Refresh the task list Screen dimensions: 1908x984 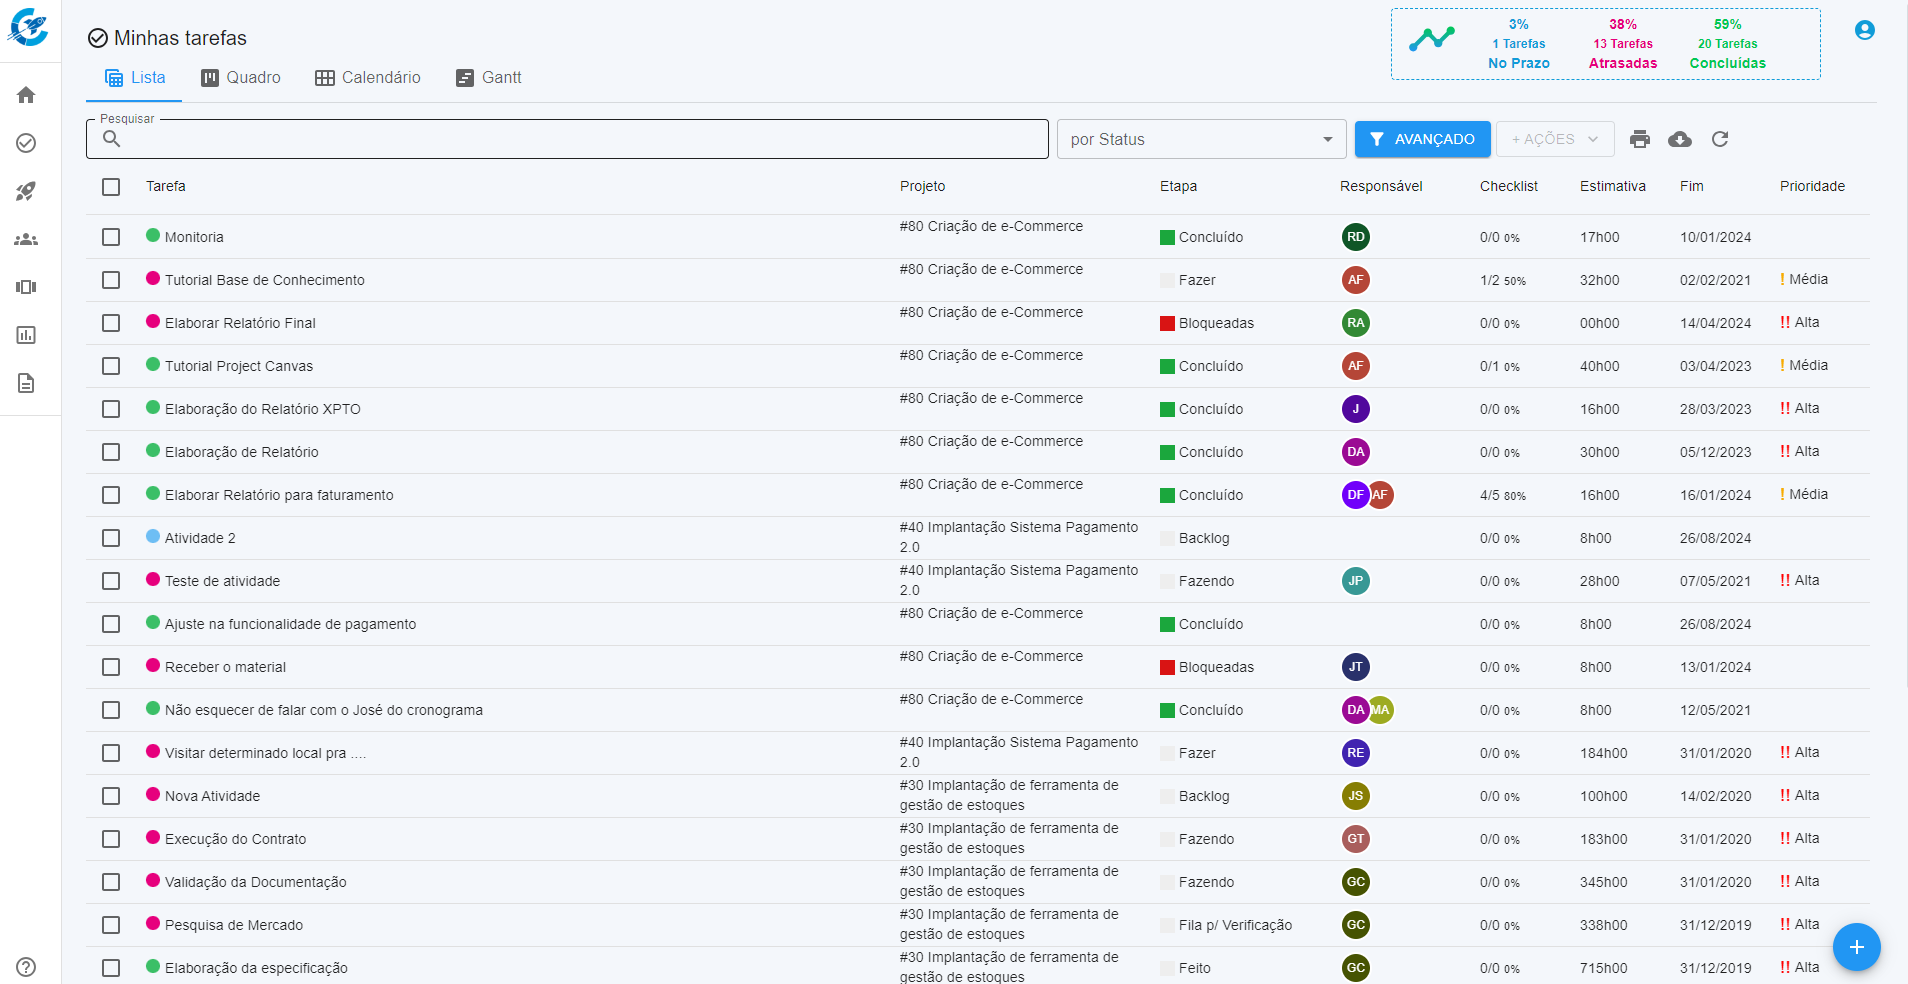pos(1720,139)
